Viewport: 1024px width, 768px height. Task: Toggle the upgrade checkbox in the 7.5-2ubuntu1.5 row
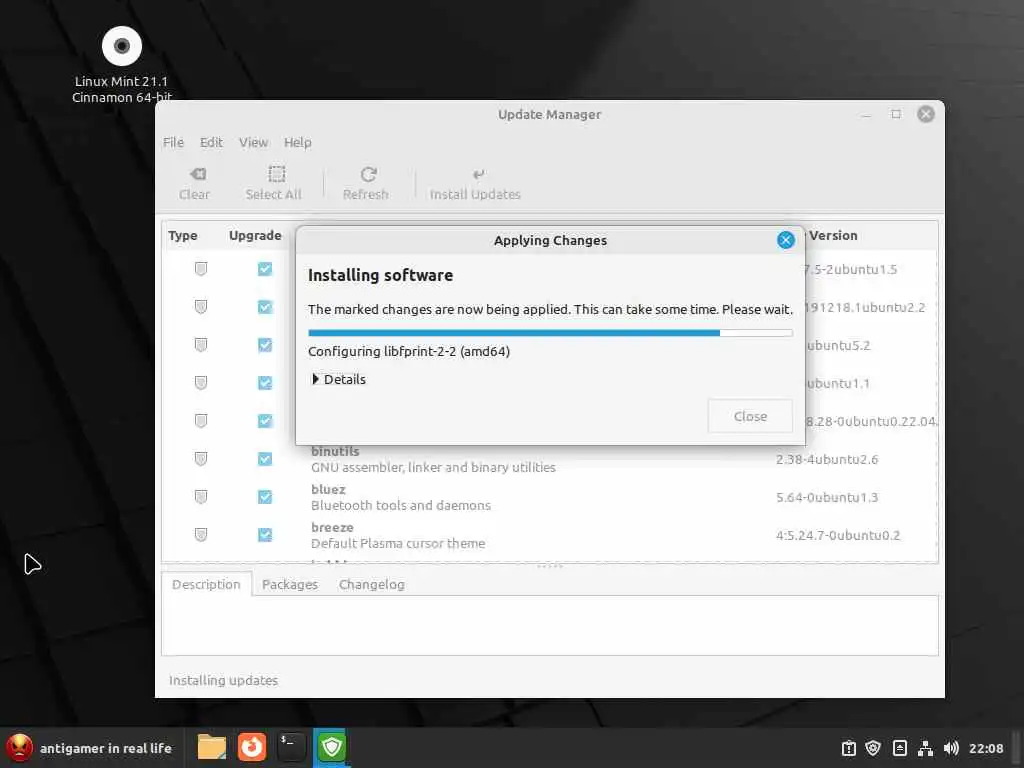point(264,268)
